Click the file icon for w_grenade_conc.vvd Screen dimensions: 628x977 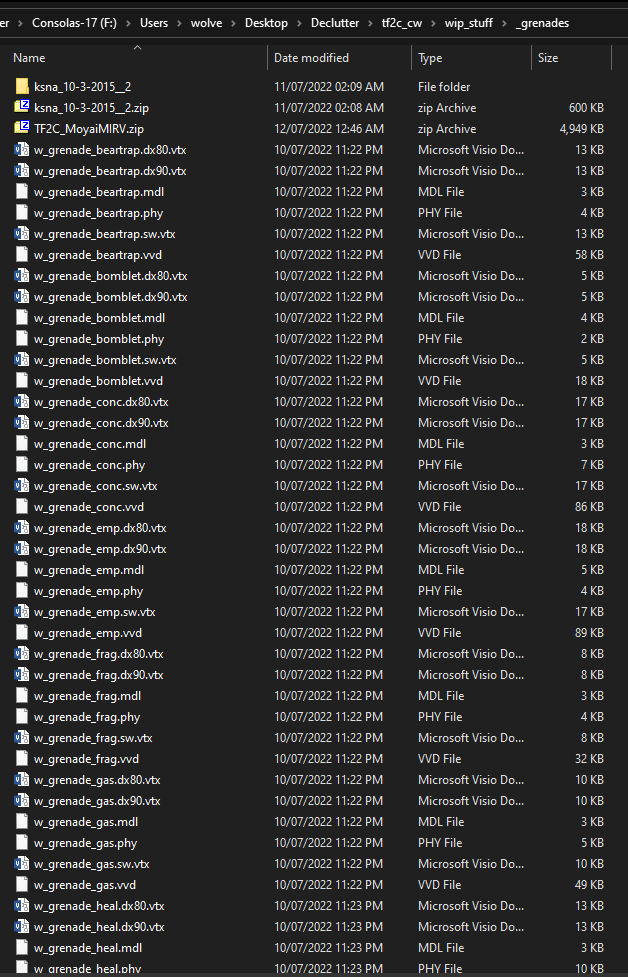click(x=22, y=507)
